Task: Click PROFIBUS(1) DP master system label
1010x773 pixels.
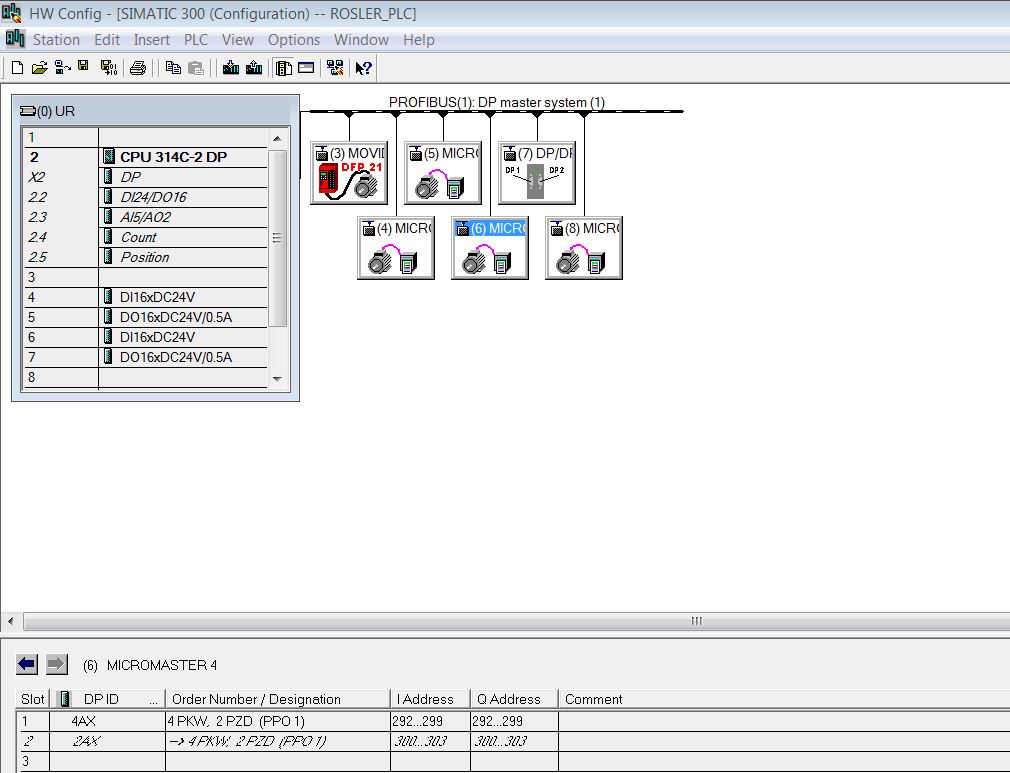Action: pos(497,102)
